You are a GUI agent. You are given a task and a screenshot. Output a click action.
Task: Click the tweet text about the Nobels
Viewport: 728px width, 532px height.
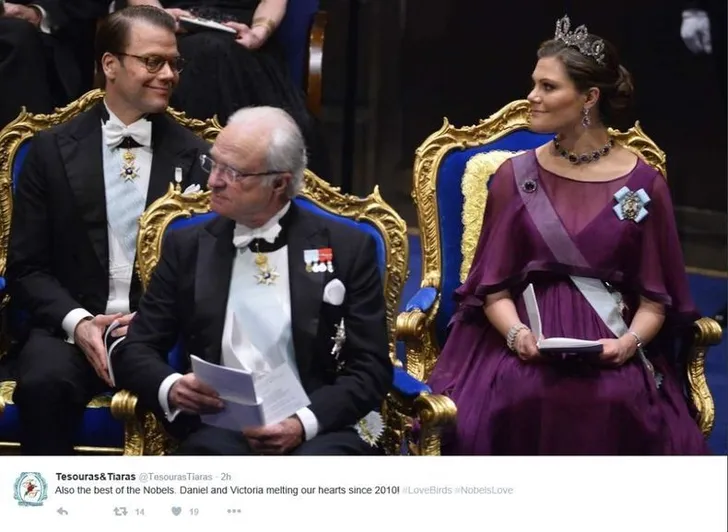227,490
